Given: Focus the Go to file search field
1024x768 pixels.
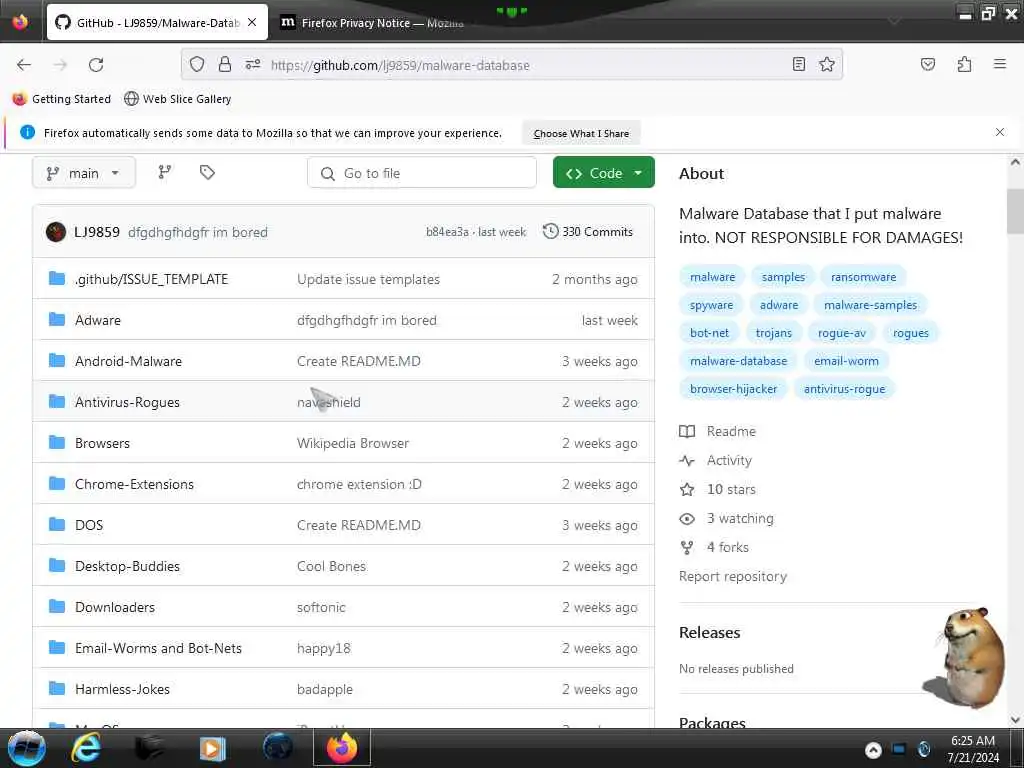Looking at the screenshot, I should 421,173.
